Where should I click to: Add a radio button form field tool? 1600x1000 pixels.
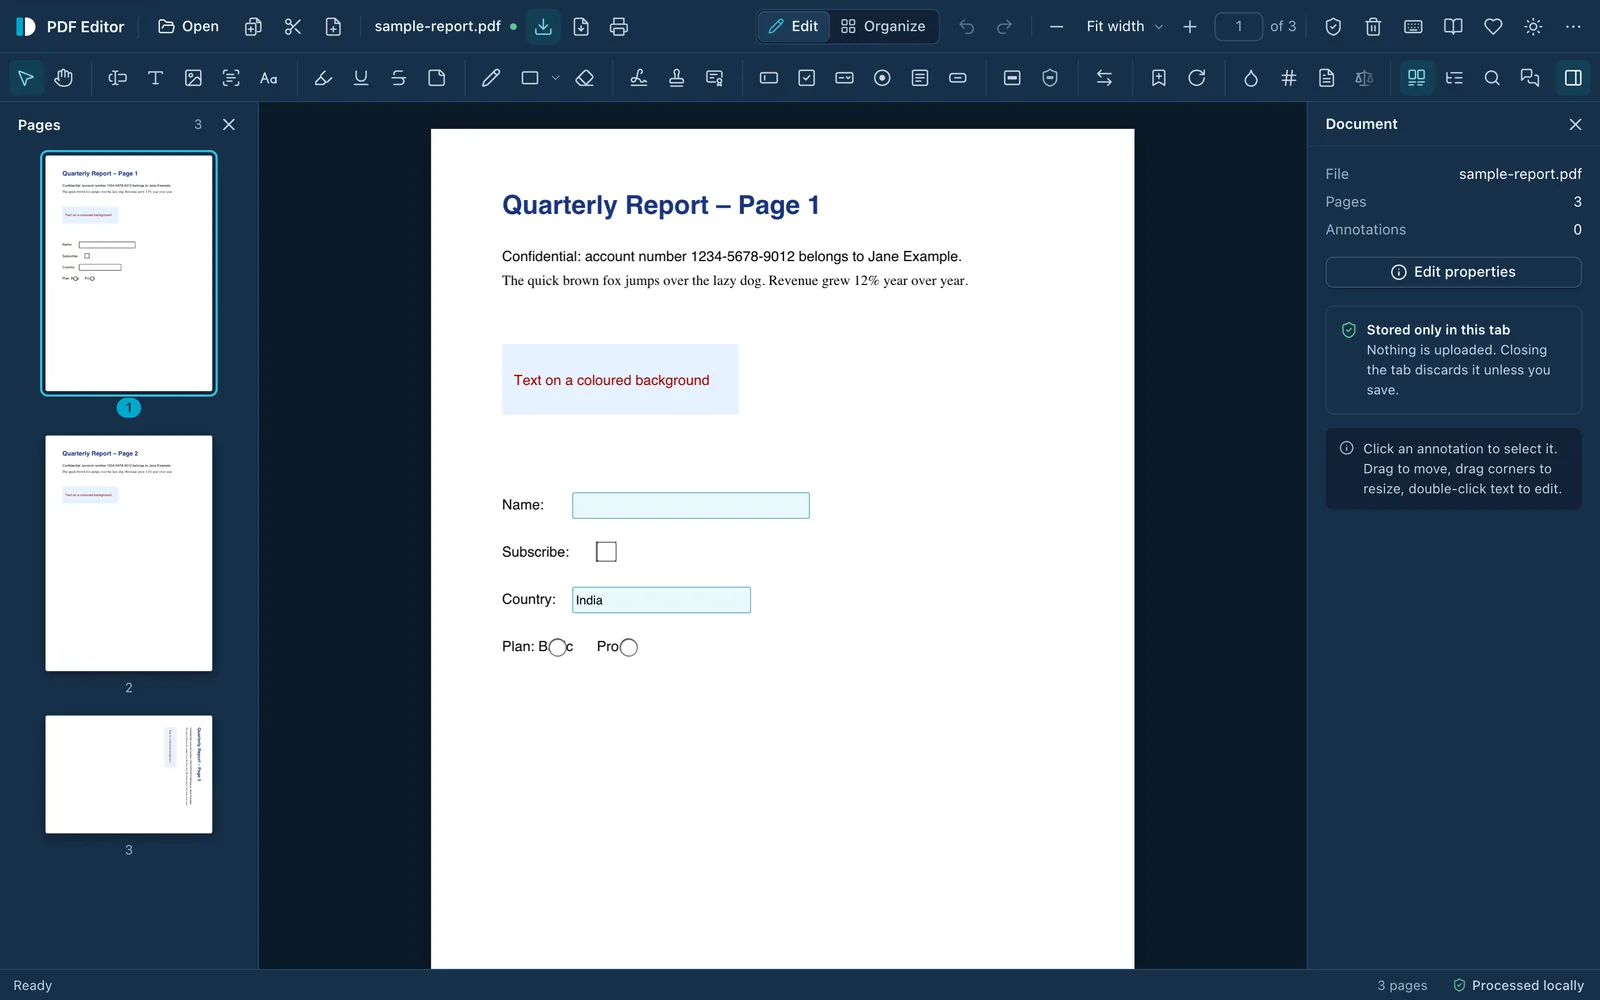coord(882,78)
